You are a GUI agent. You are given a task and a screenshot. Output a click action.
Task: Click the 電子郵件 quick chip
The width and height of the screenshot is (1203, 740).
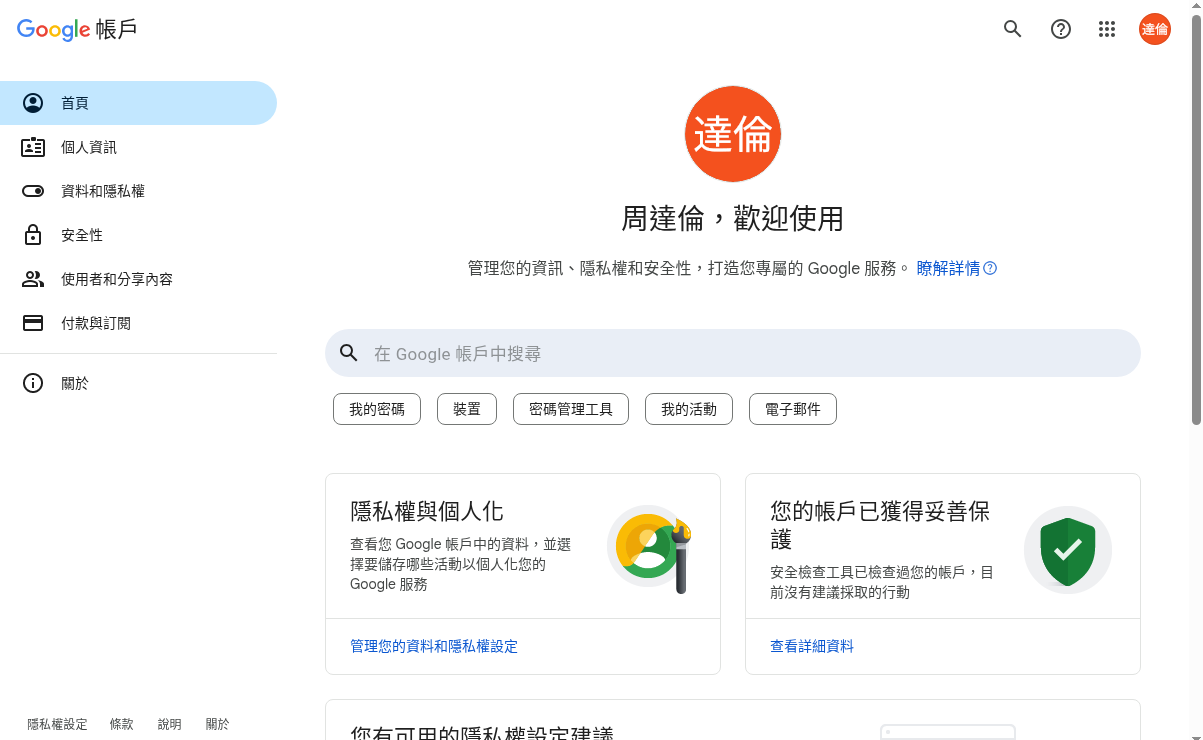(x=793, y=409)
